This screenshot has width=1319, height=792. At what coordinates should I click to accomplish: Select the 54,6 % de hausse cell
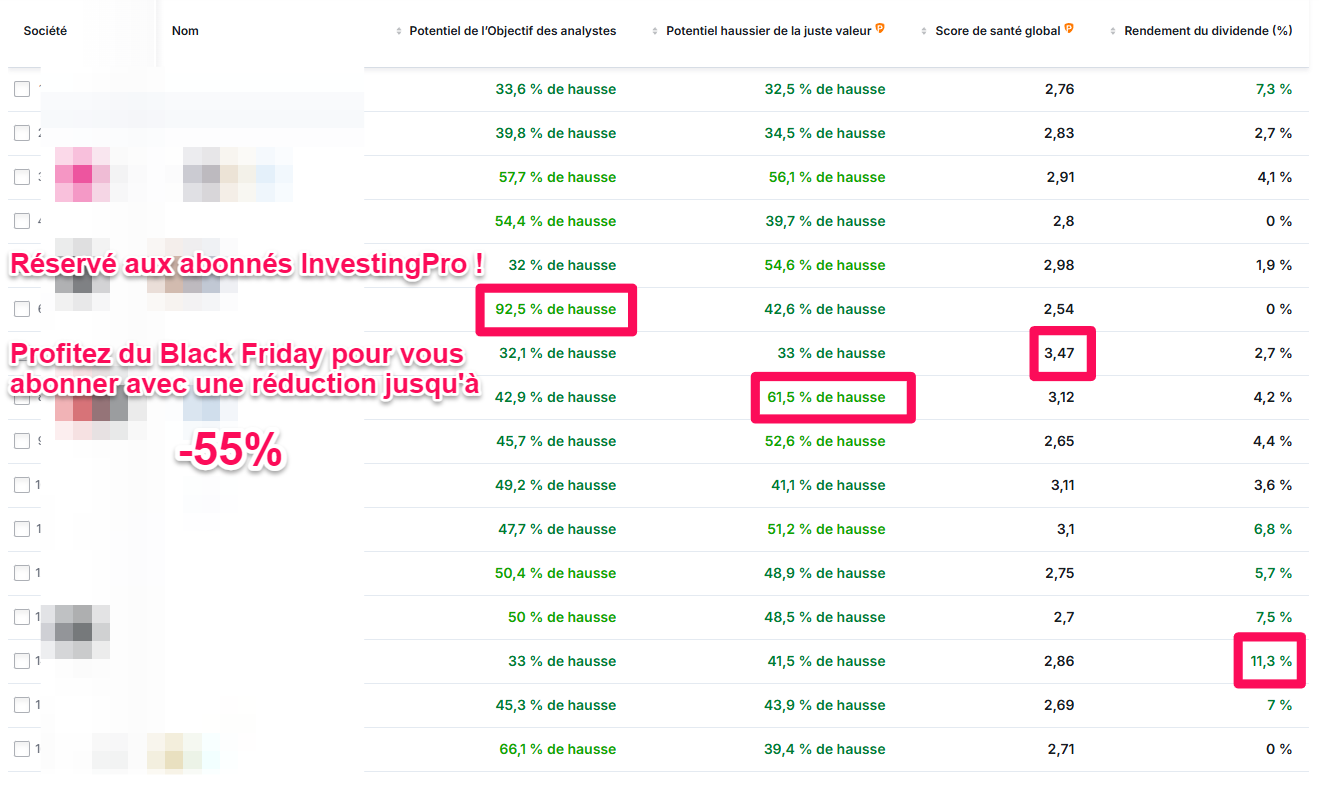pyautogui.click(x=825, y=265)
